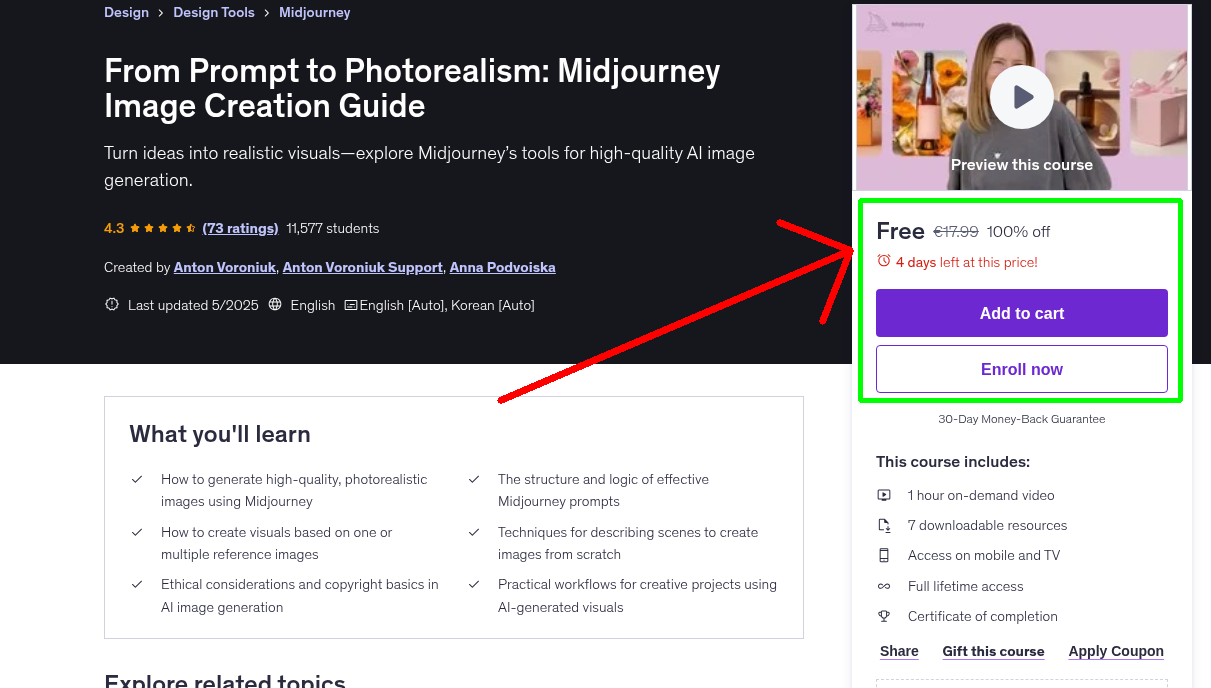This screenshot has width=1211, height=688.
Task: Click instructor Anton Voroniuk's name
Action: pos(224,267)
